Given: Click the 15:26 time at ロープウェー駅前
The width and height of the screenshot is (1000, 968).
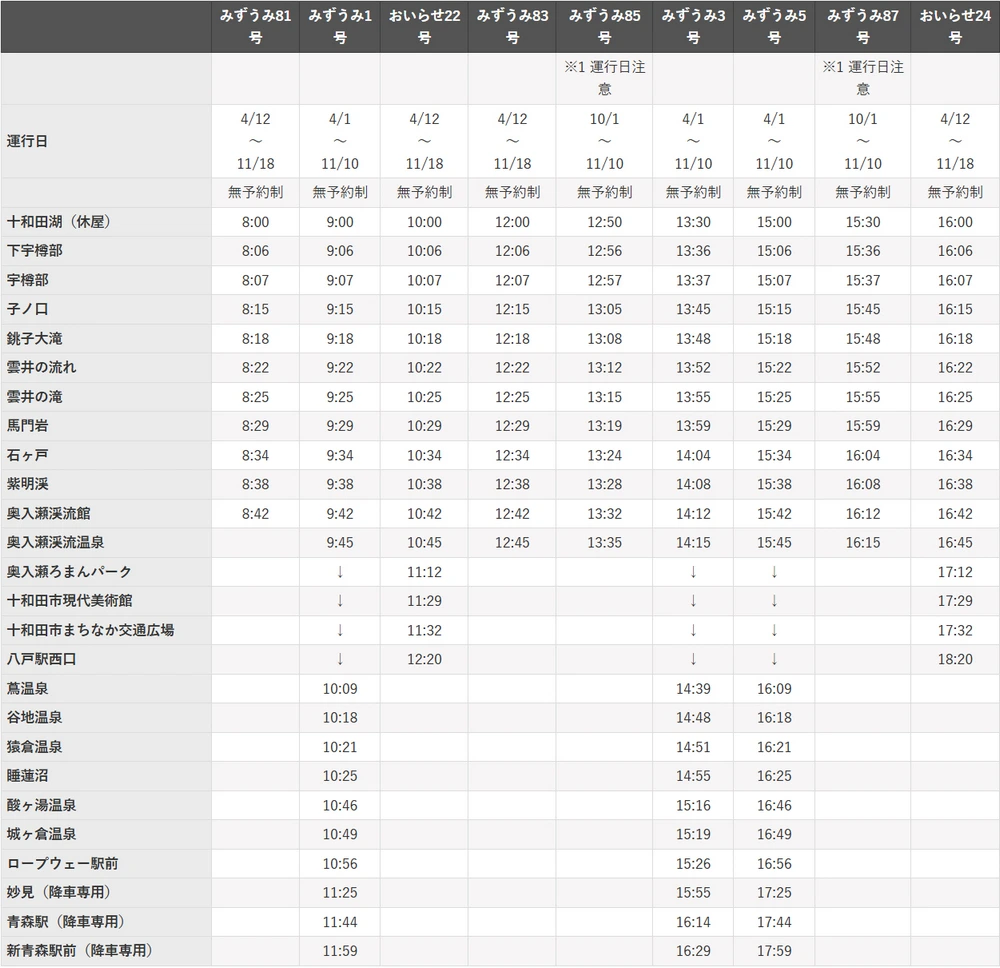Looking at the screenshot, I should point(693,863).
